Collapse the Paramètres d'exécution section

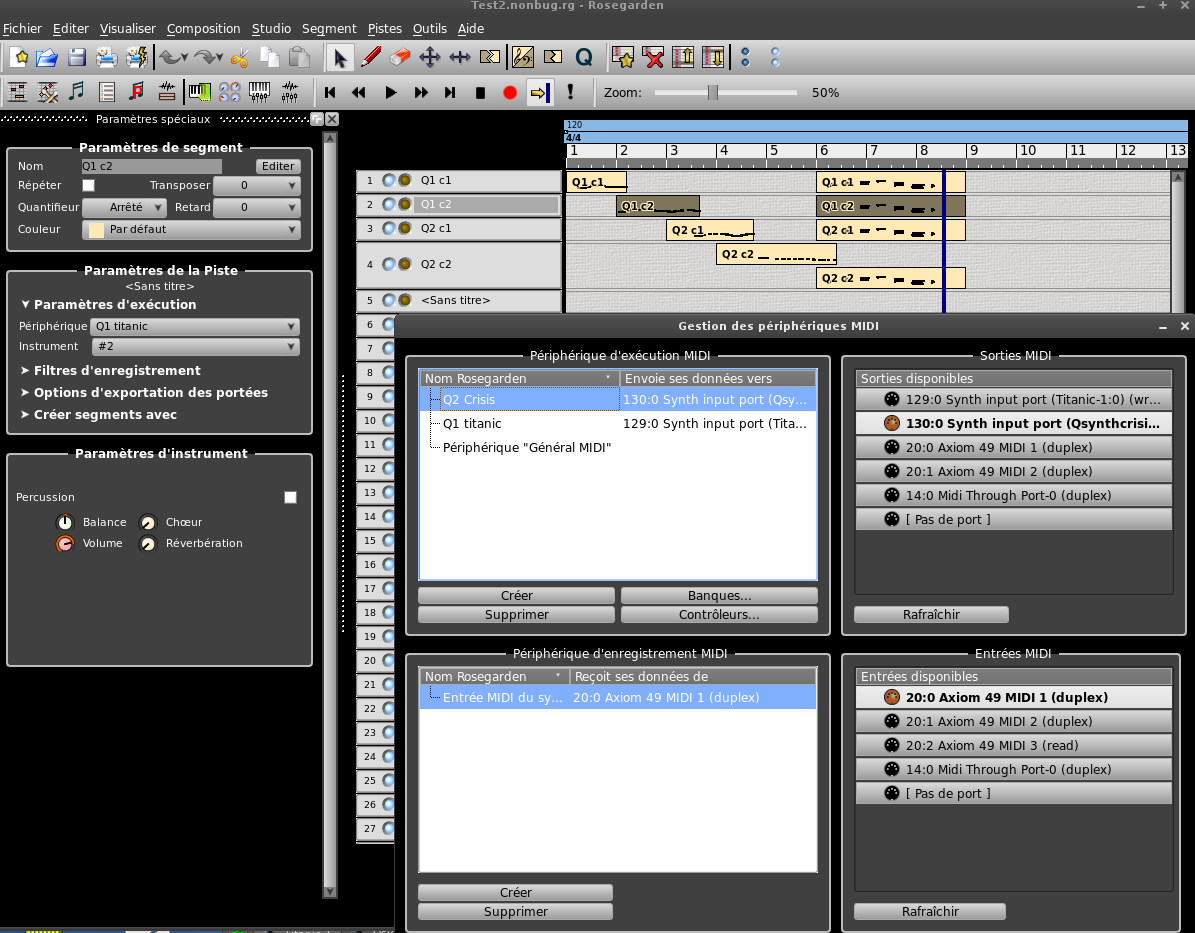[x=109, y=305]
